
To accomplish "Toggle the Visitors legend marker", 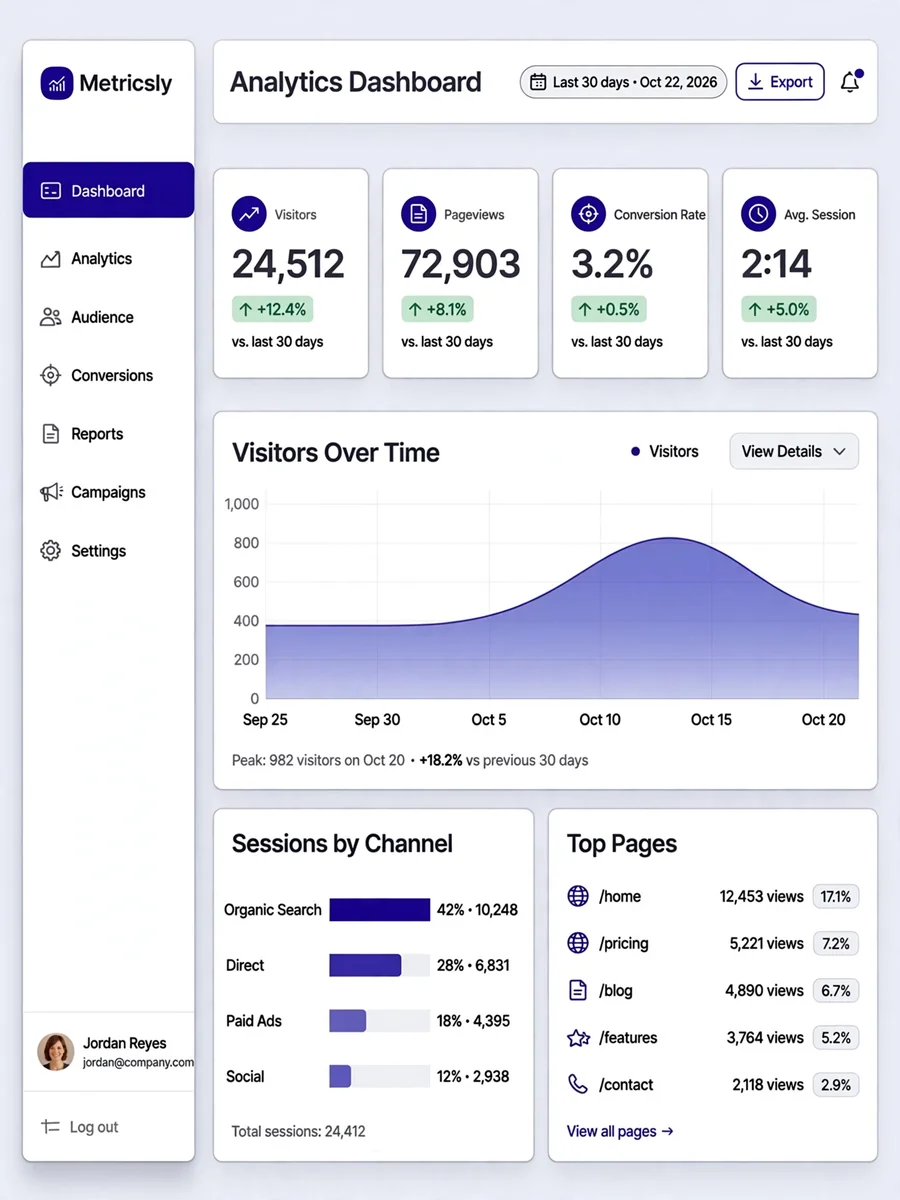I will pos(635,452).
